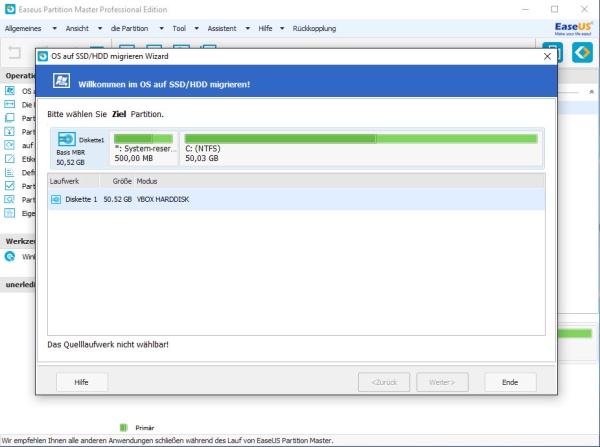The image size is (600, 447).
Task: Click Easeus Partition Master title bar icon
Action: pos(10,9)
